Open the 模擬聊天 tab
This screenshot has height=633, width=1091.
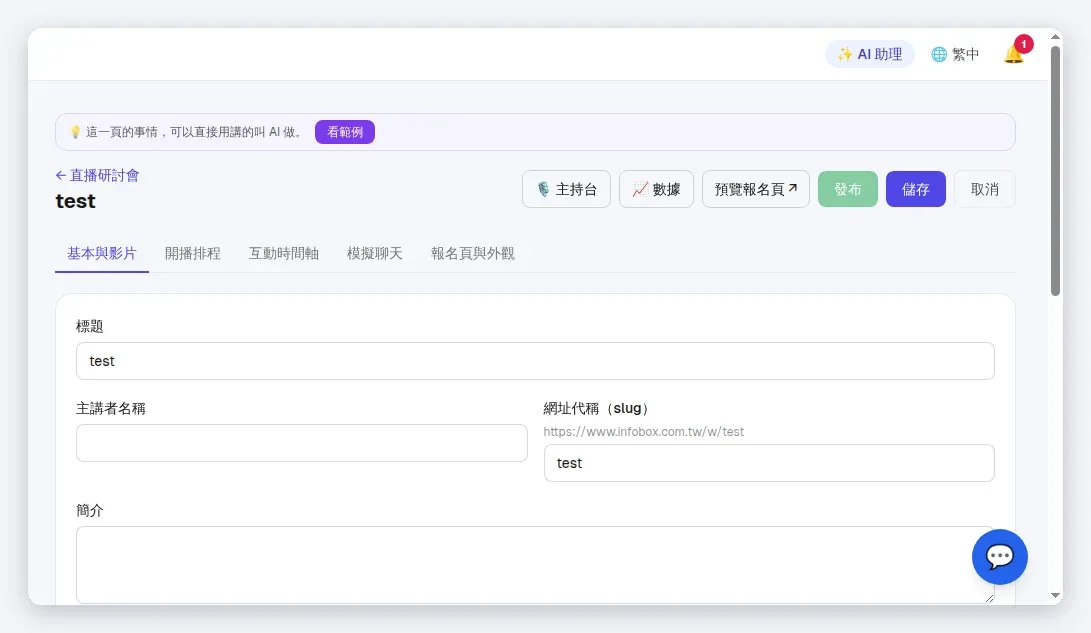coord(374,254)
